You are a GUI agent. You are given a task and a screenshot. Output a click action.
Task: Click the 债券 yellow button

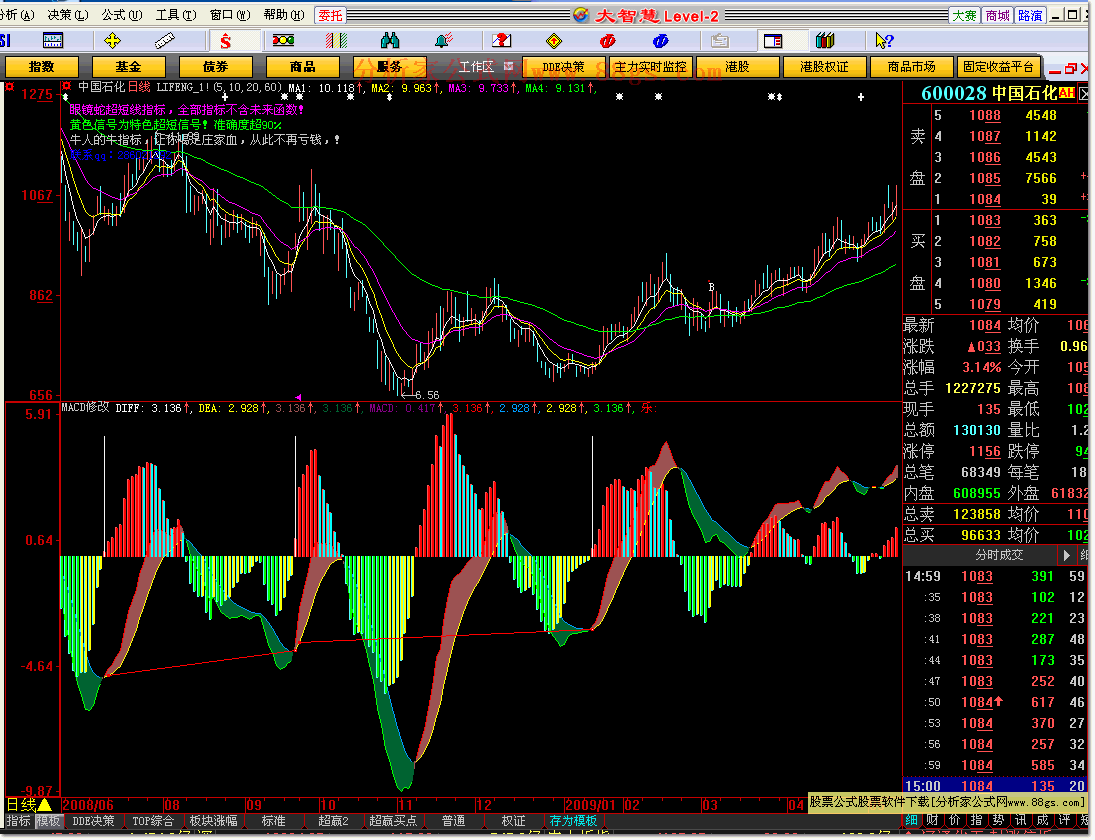tap(215, 67)
